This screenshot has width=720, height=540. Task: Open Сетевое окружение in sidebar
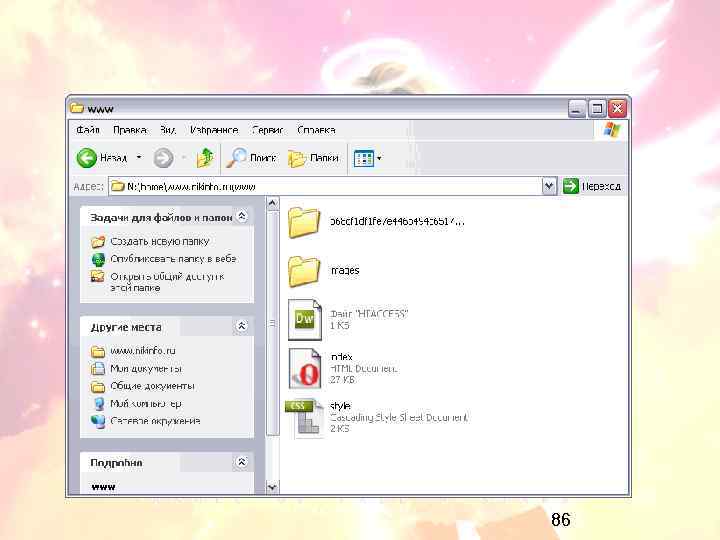(155, 421)
